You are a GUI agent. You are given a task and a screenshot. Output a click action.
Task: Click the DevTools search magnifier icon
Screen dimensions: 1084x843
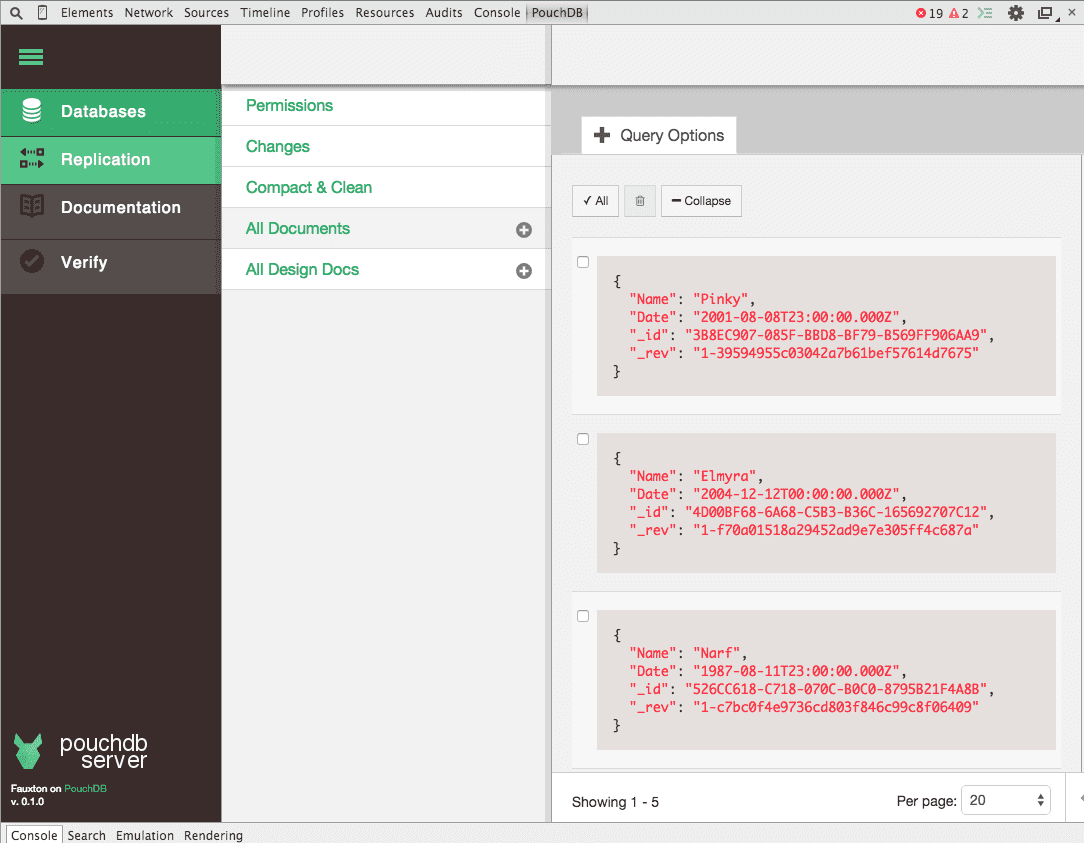[x=16, y=12]
